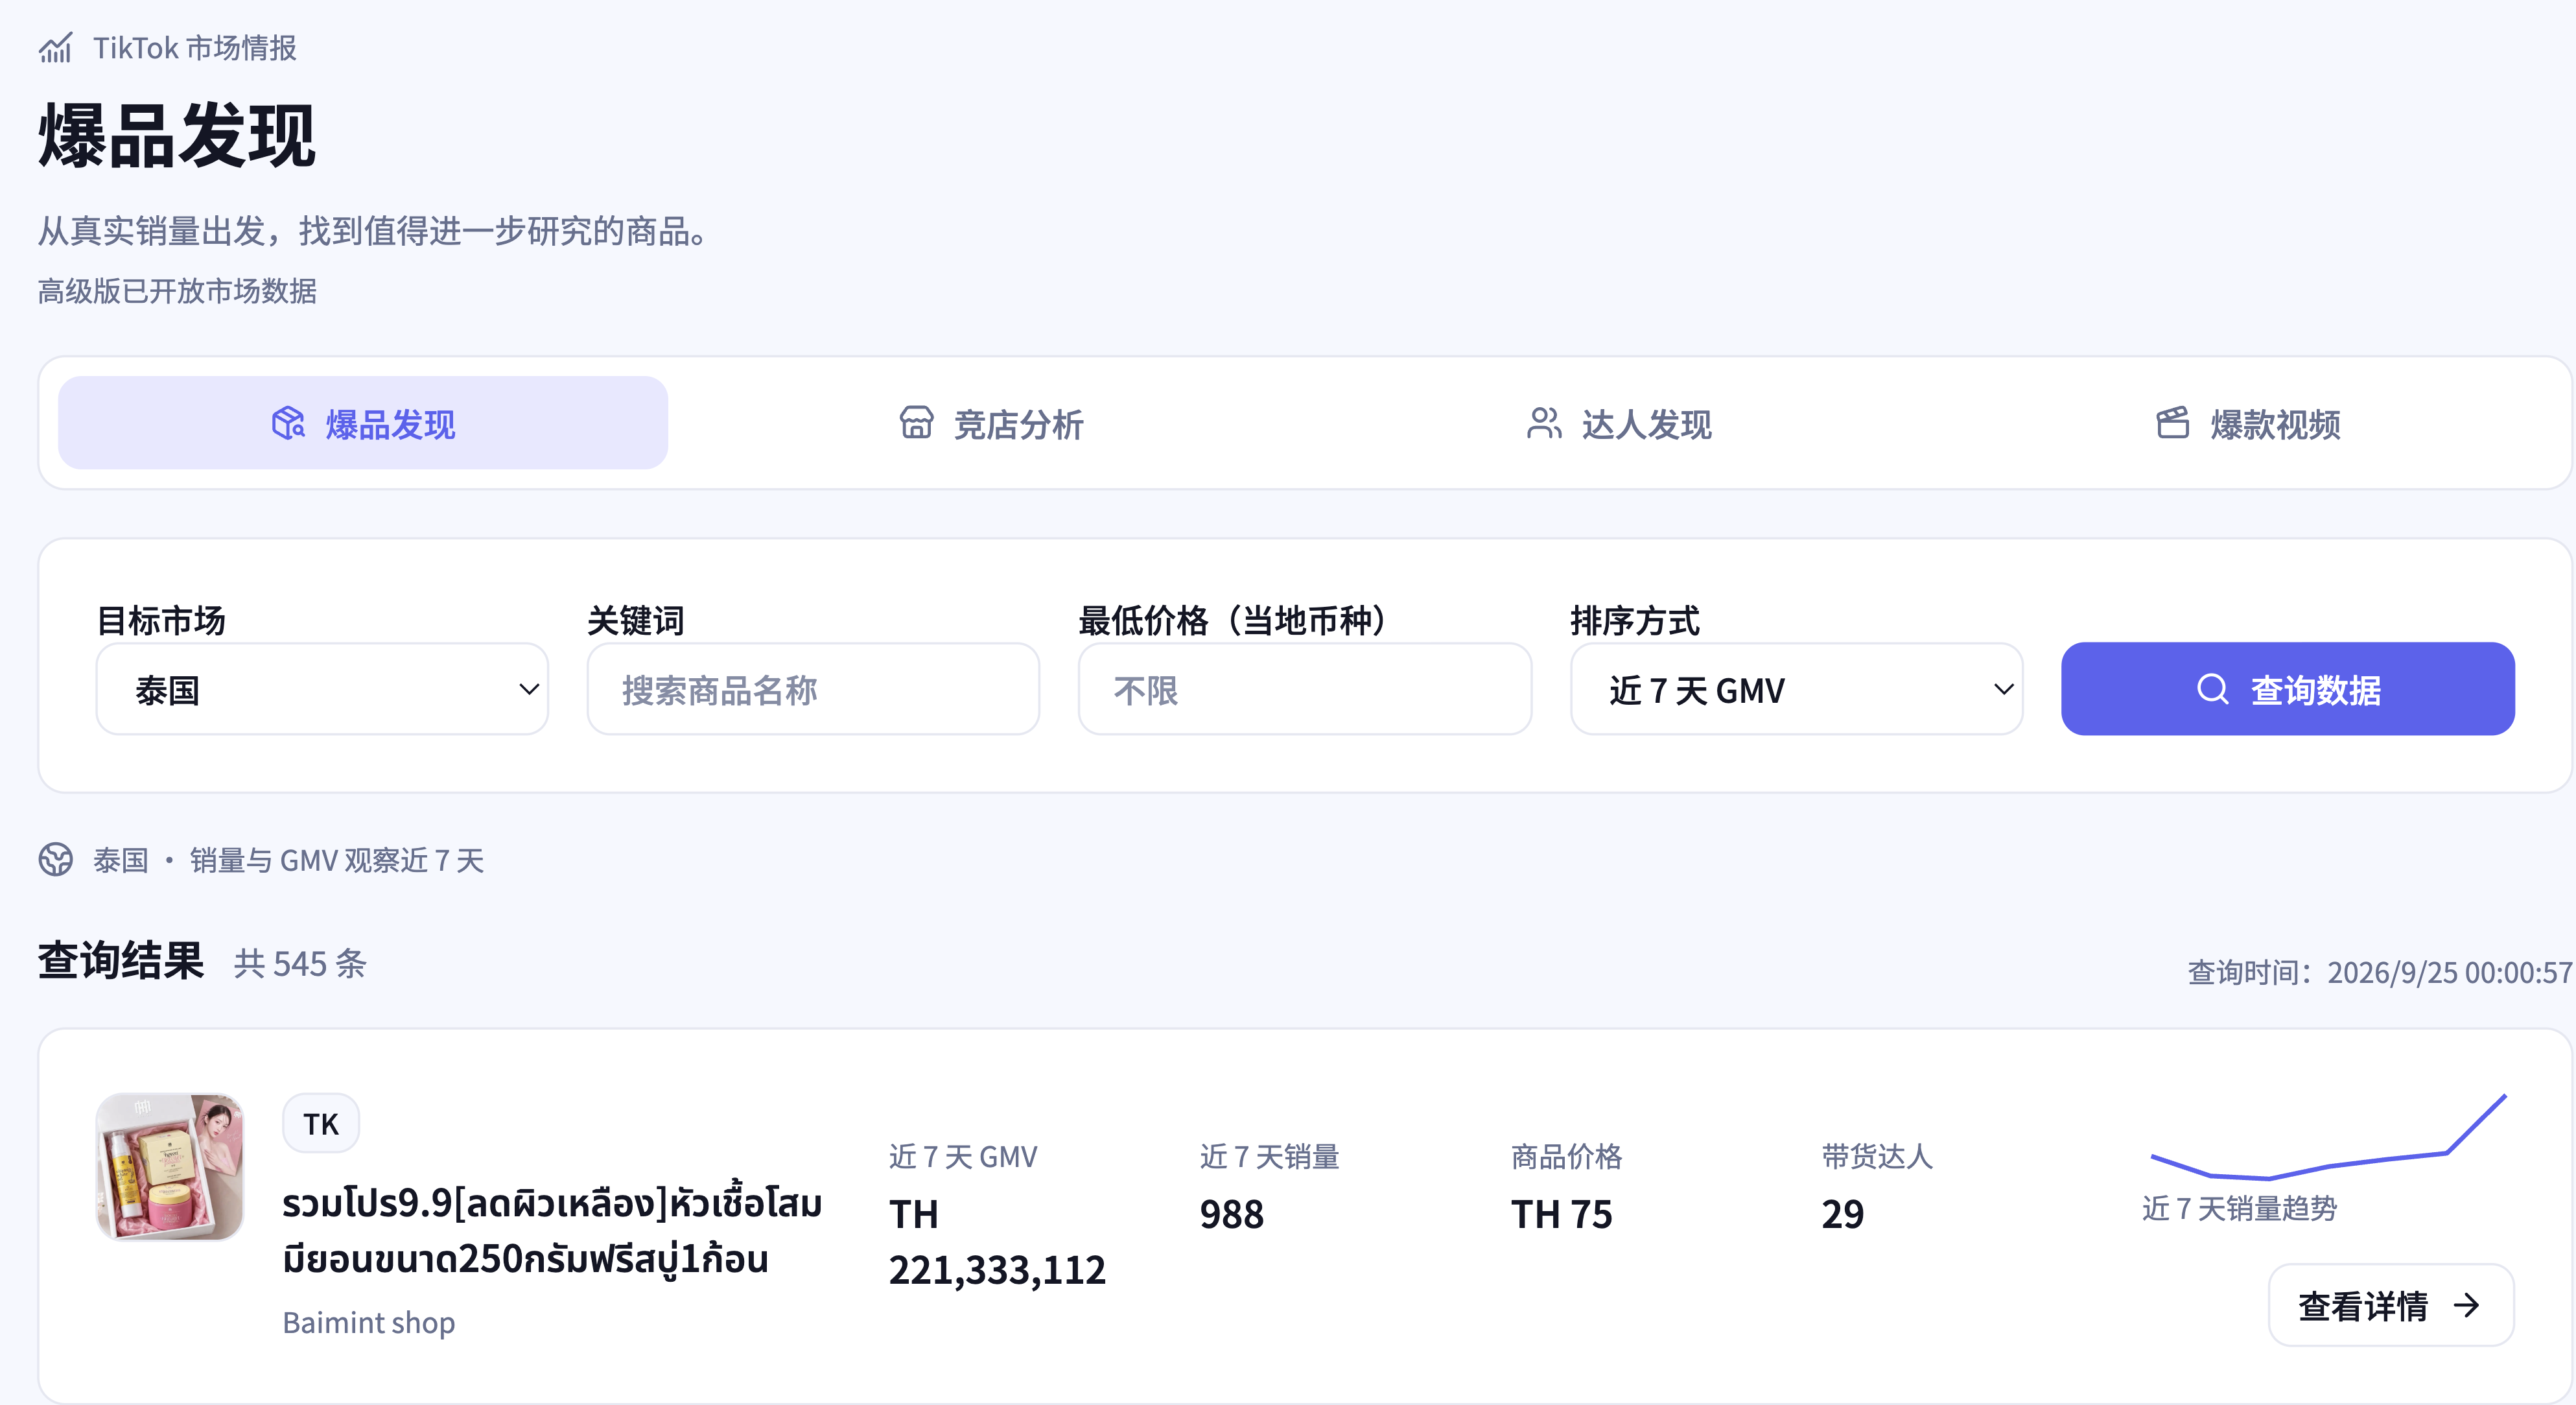Click the TikTok market intelligence chart icon

[x=56, y=47]
